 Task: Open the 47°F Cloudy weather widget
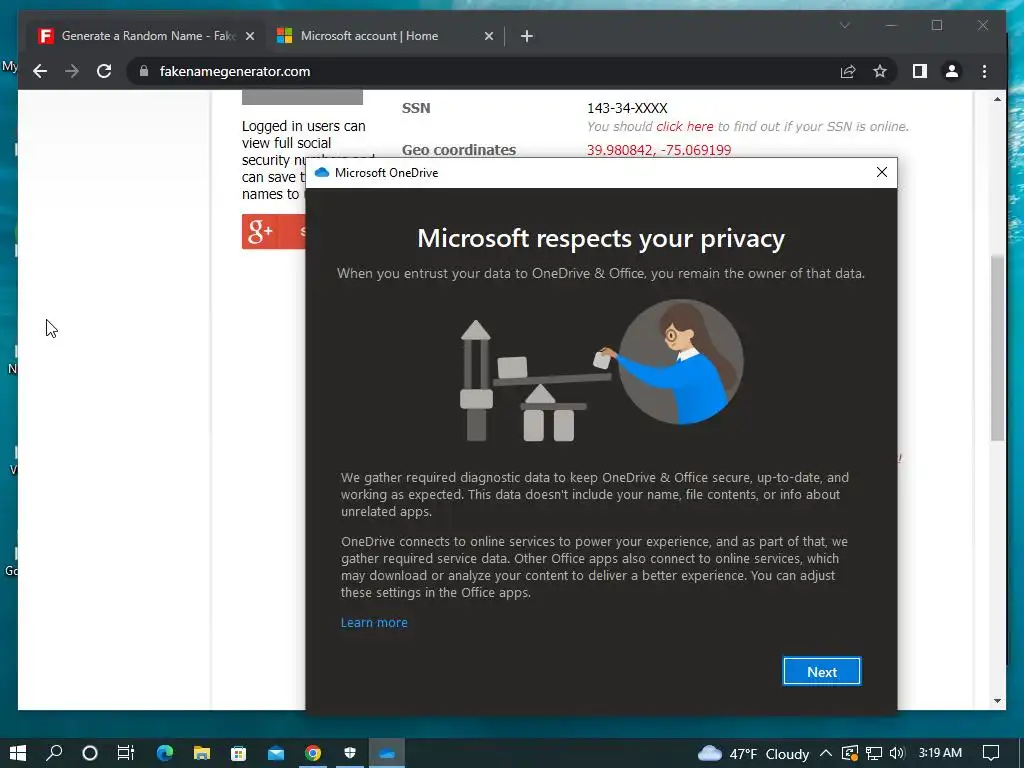coord(753,754)
